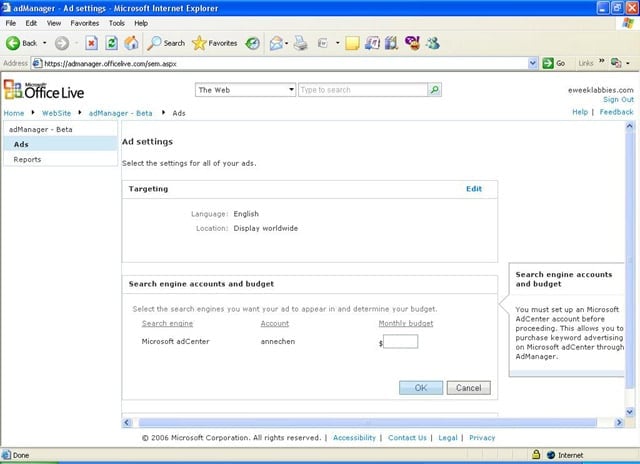Viewport: 640px width, 464px height.
Task: Open the View menu
Action: [53, 23]
